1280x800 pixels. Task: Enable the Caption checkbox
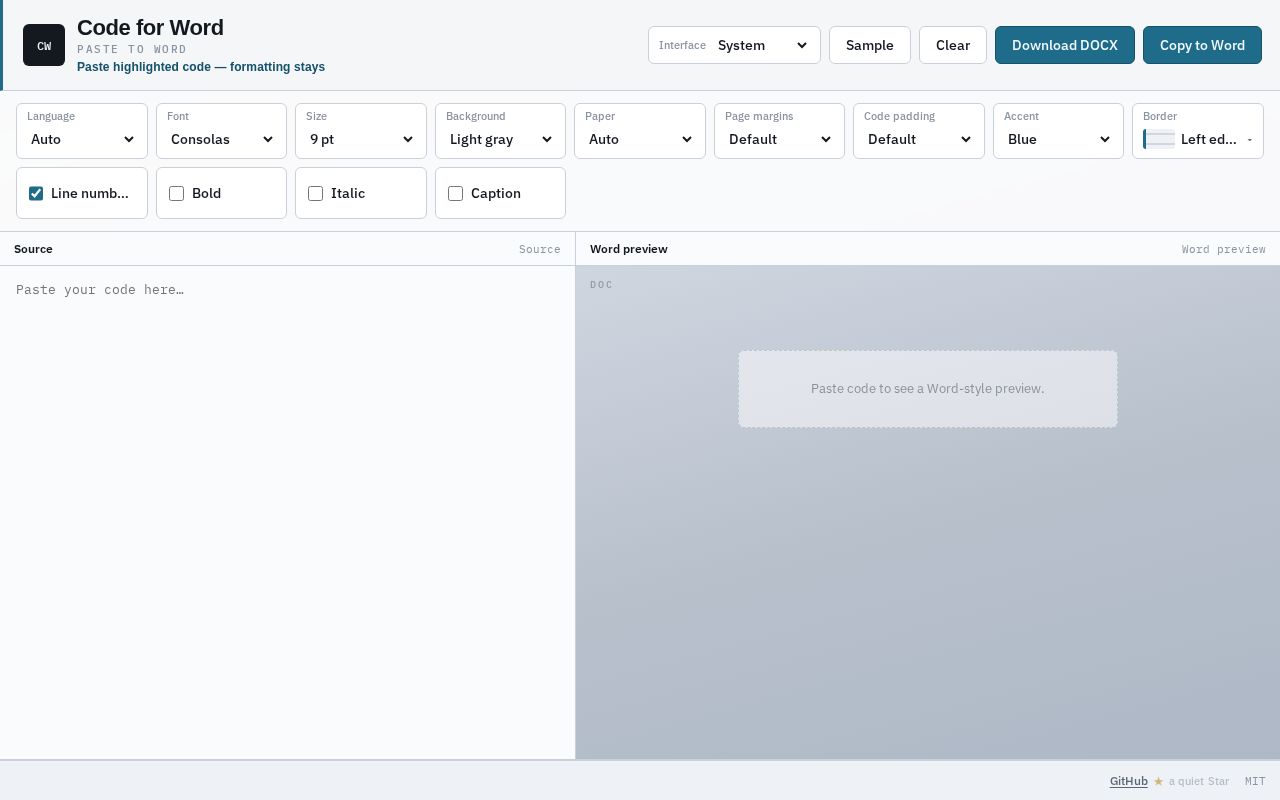pyautogui.click(x=455, y=193)
